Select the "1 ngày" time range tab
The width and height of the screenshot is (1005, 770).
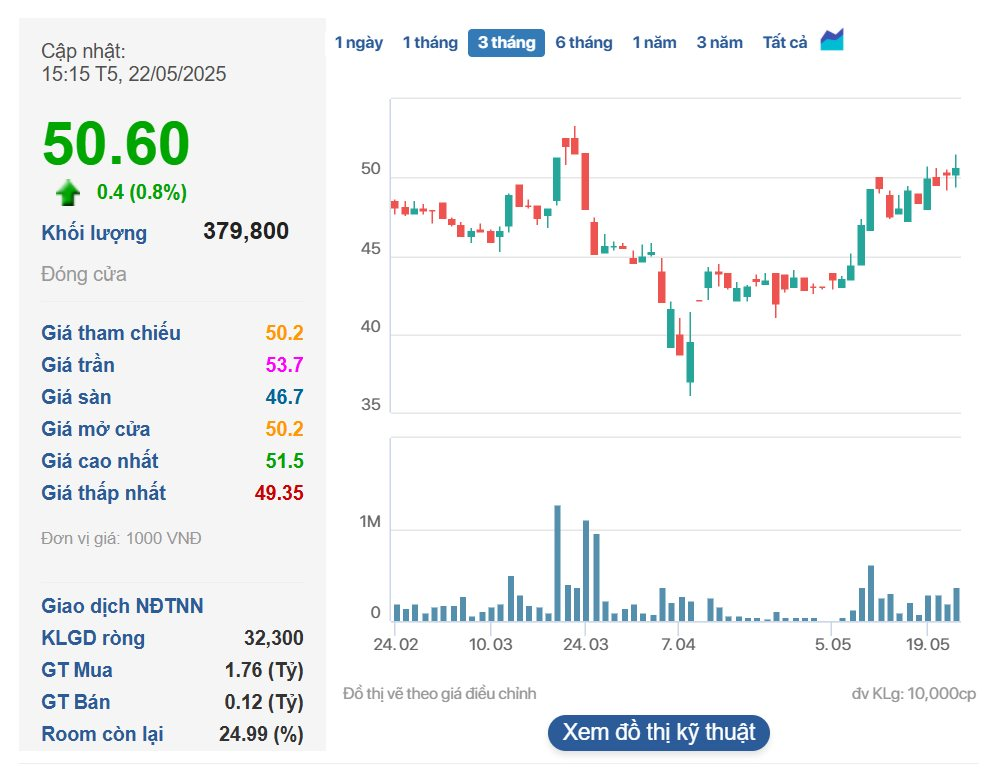click(359, 42)
